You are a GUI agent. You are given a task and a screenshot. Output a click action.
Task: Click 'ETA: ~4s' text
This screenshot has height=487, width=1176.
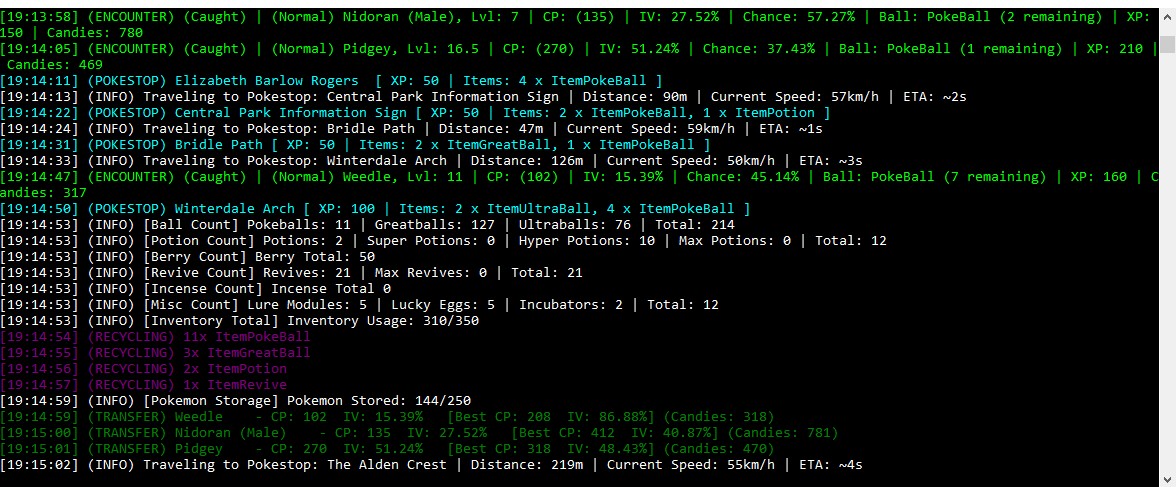(x=830, y=464)
